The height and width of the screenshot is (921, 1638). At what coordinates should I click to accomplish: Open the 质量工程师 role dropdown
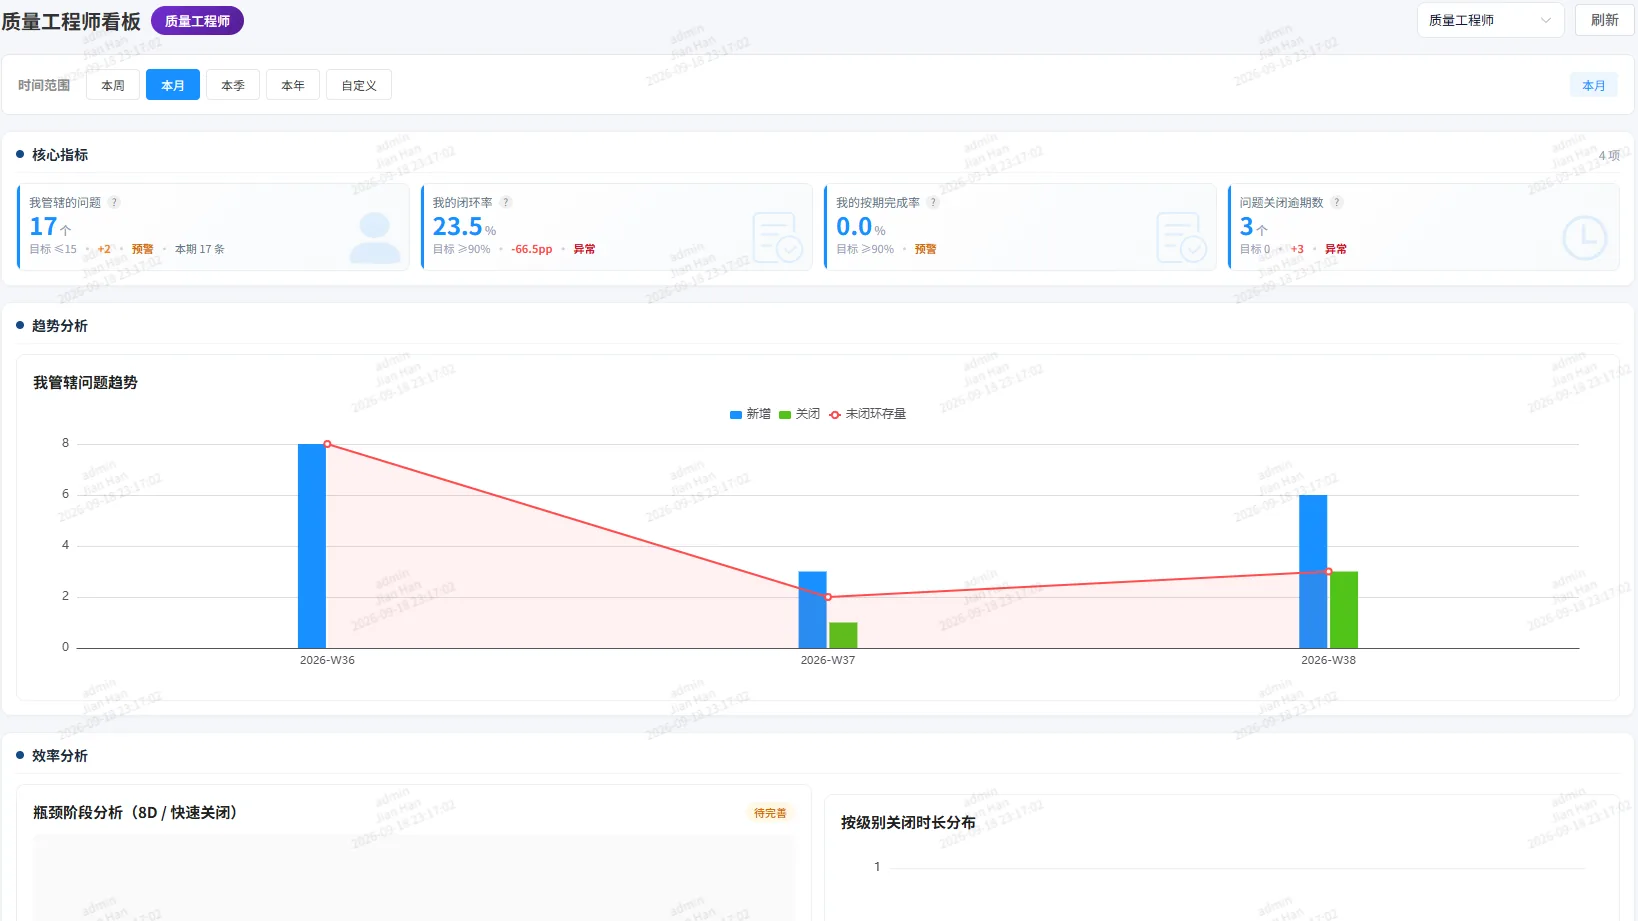(x=1490, y=20)
